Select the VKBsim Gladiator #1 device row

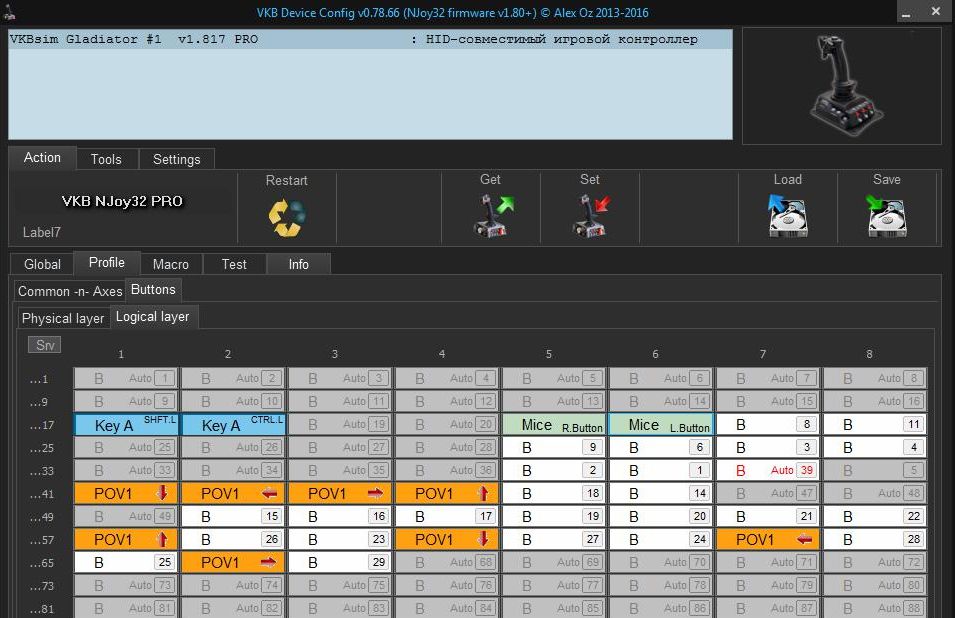370,40
